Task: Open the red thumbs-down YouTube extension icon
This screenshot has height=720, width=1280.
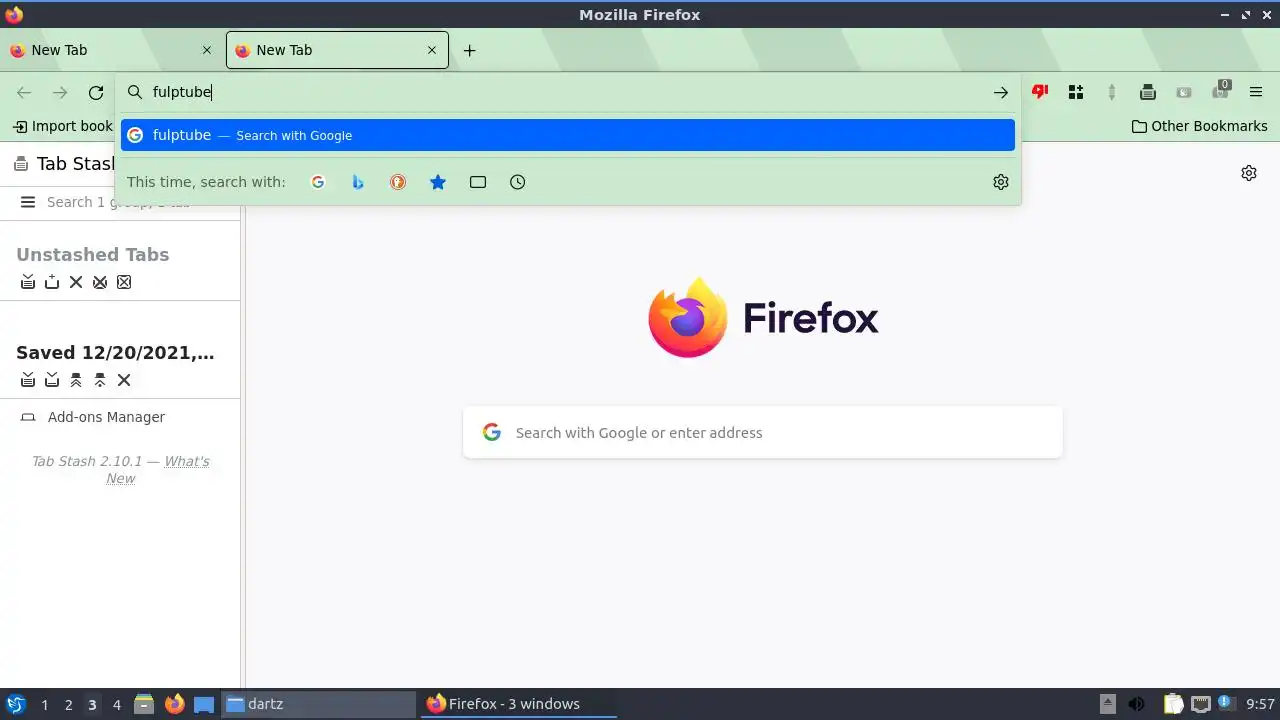Action: coord(1040,92)
